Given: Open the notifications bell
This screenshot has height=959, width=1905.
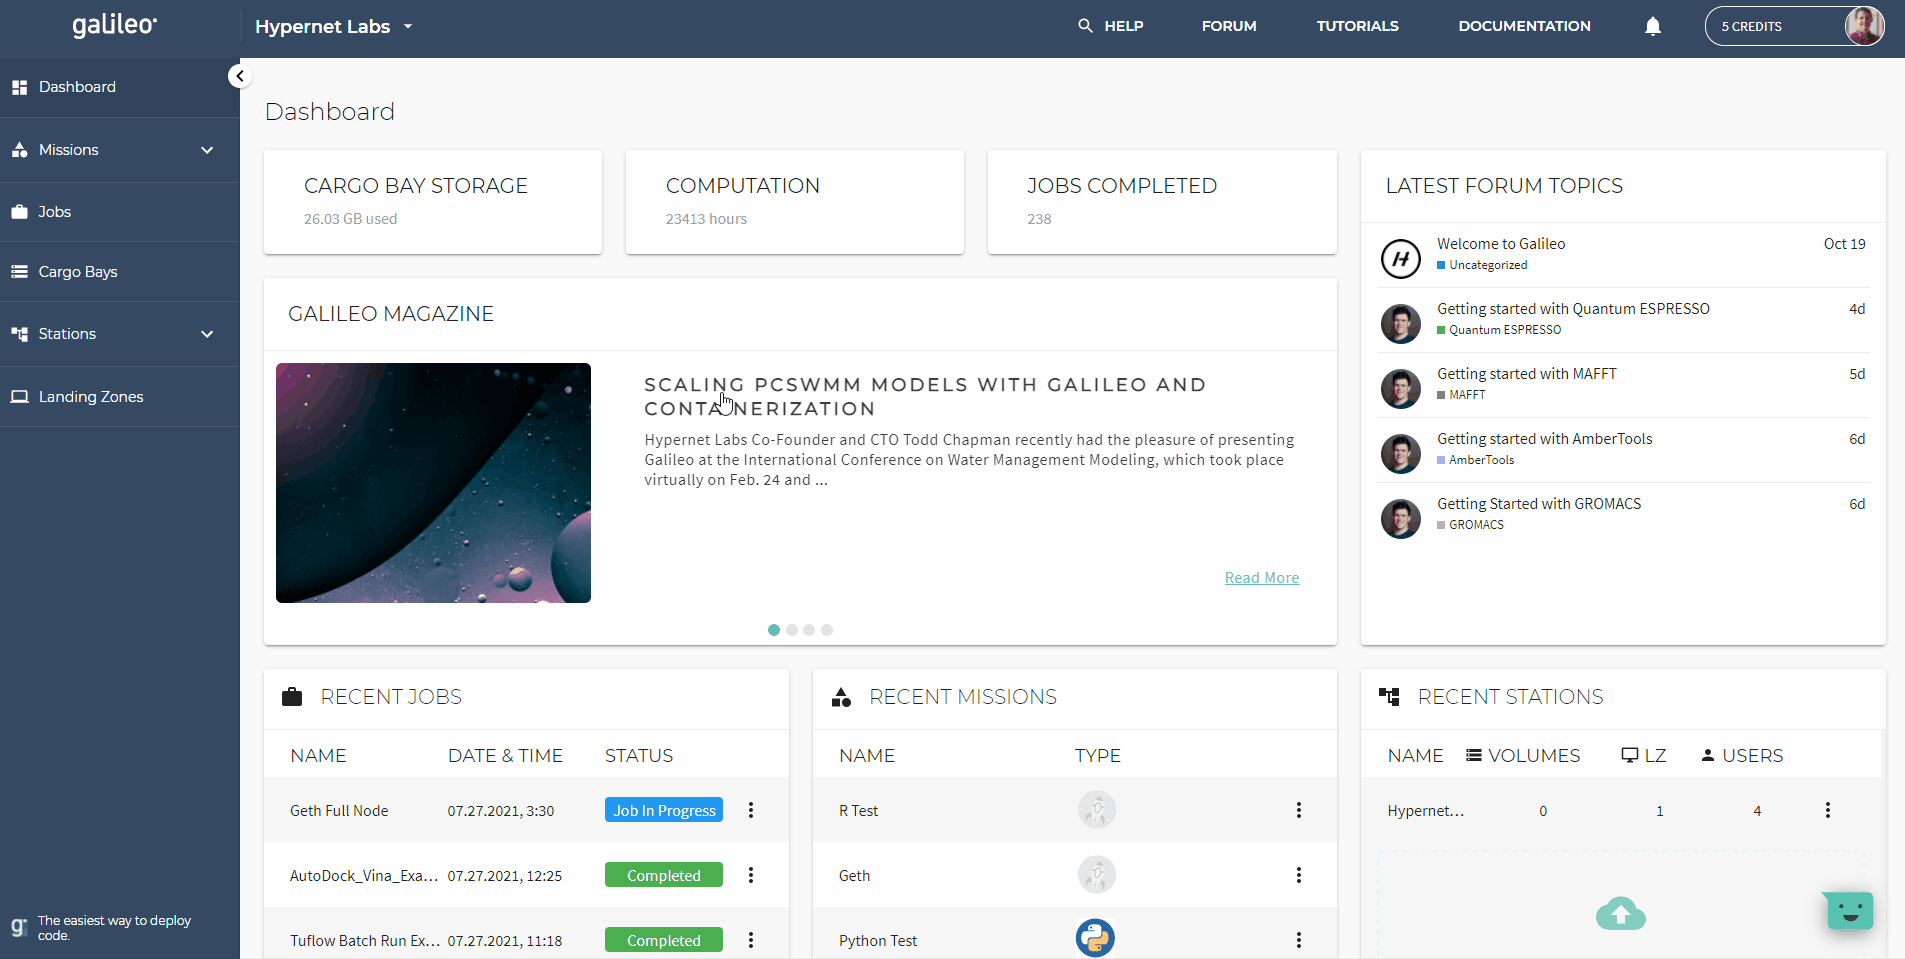Looking at the screenshot, I should [x=1653, y=27].
